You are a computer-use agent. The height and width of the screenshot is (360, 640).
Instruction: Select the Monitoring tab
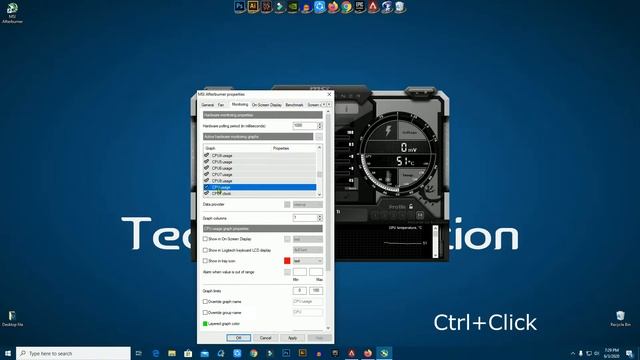[x=240, y=104]
